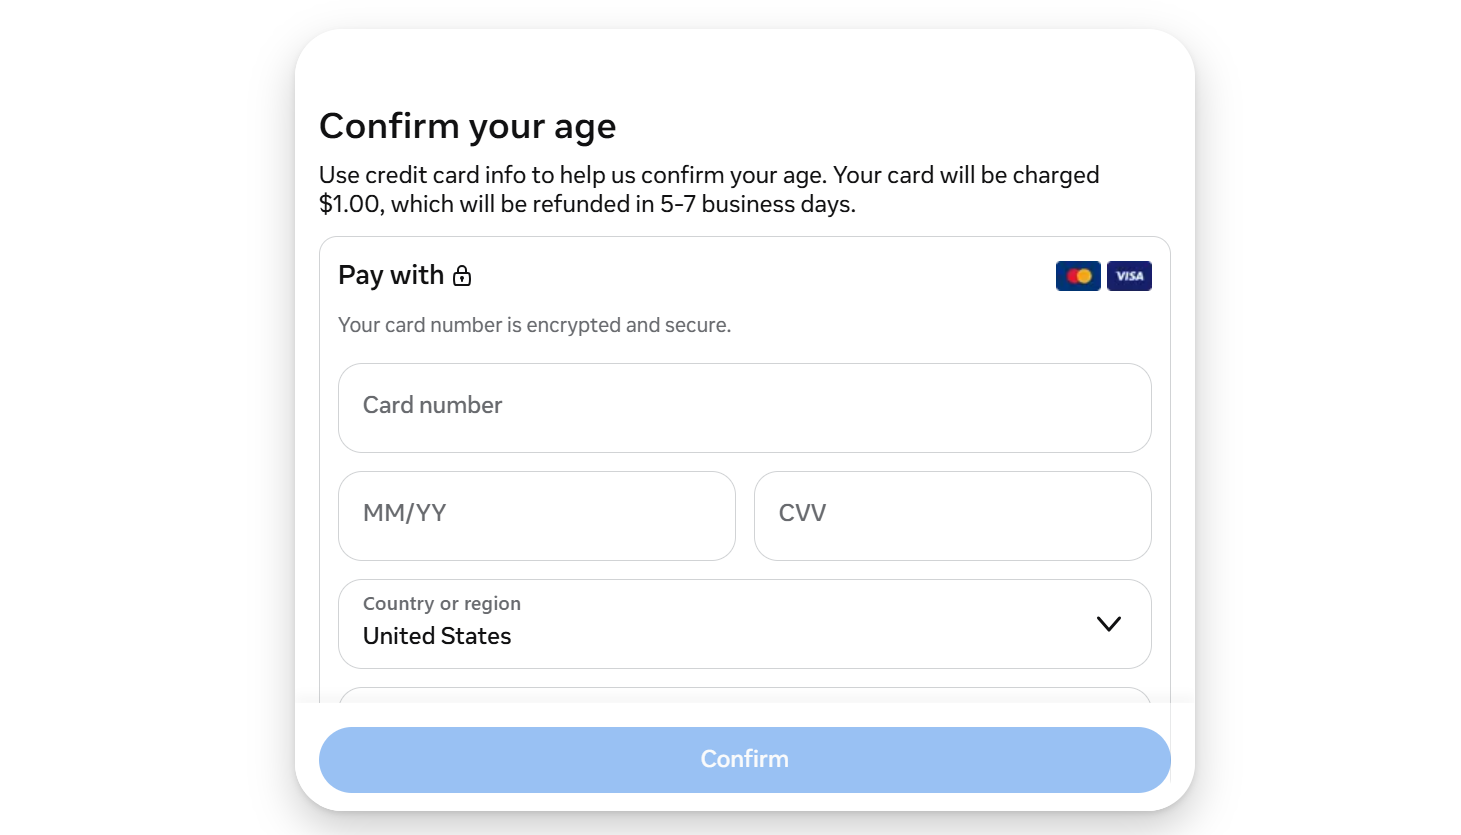
Task: Open the Country or region dropdown
Action: [745, 624]
